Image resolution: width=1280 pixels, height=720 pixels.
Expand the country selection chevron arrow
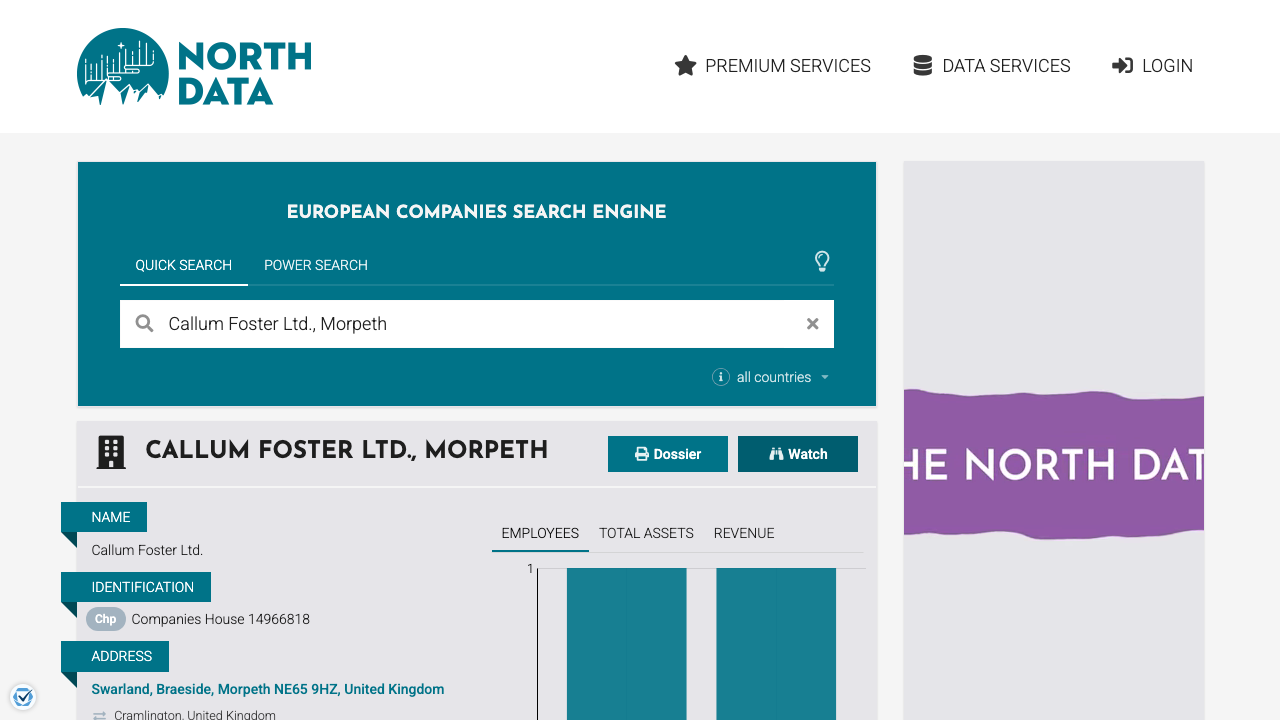coord(825,377)
